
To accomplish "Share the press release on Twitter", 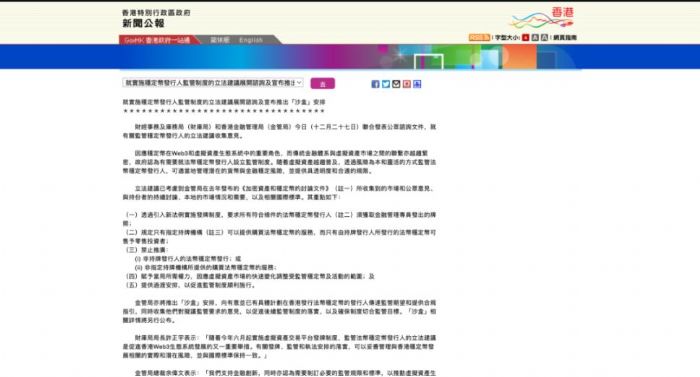I will (x=386, y=84).
